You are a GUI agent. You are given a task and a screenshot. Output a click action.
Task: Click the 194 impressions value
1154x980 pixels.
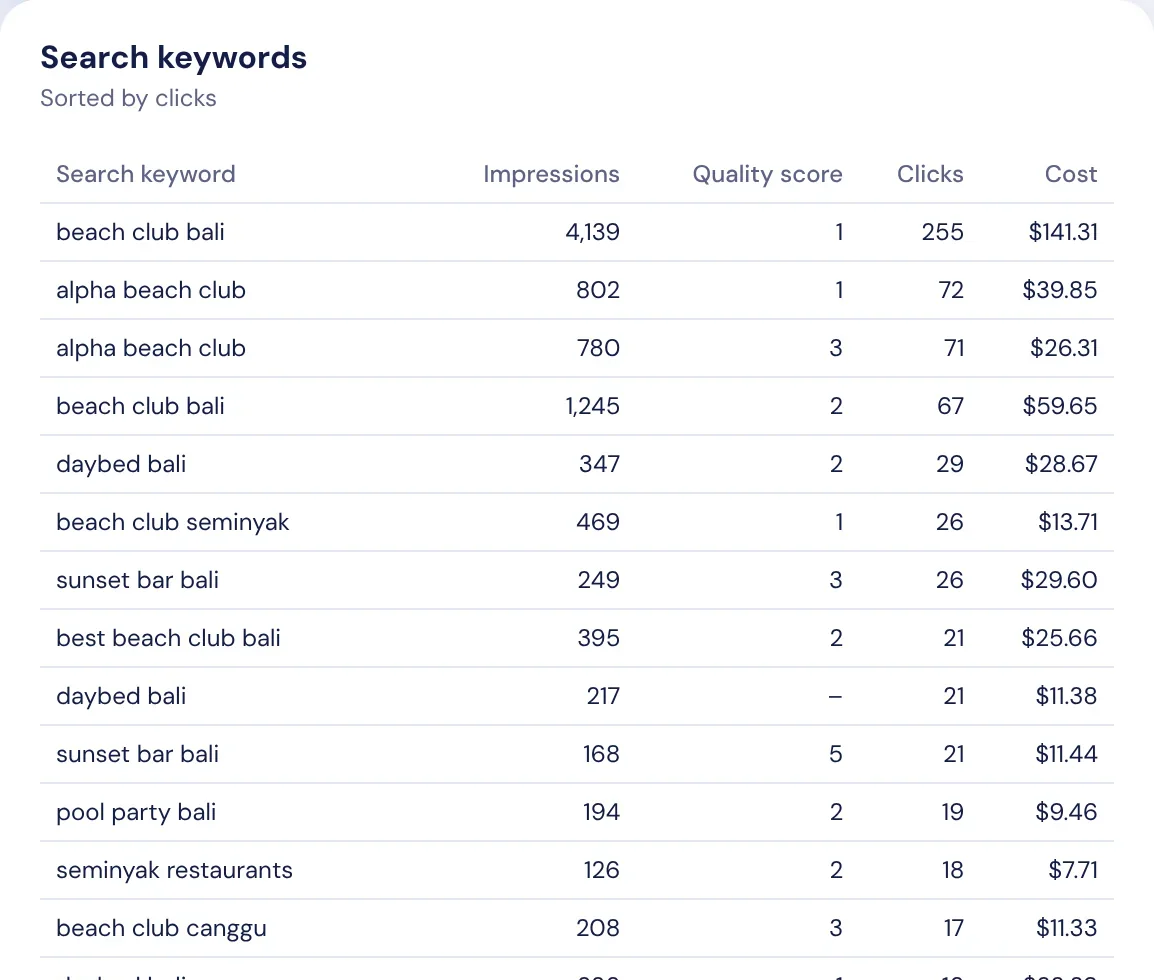601,812
